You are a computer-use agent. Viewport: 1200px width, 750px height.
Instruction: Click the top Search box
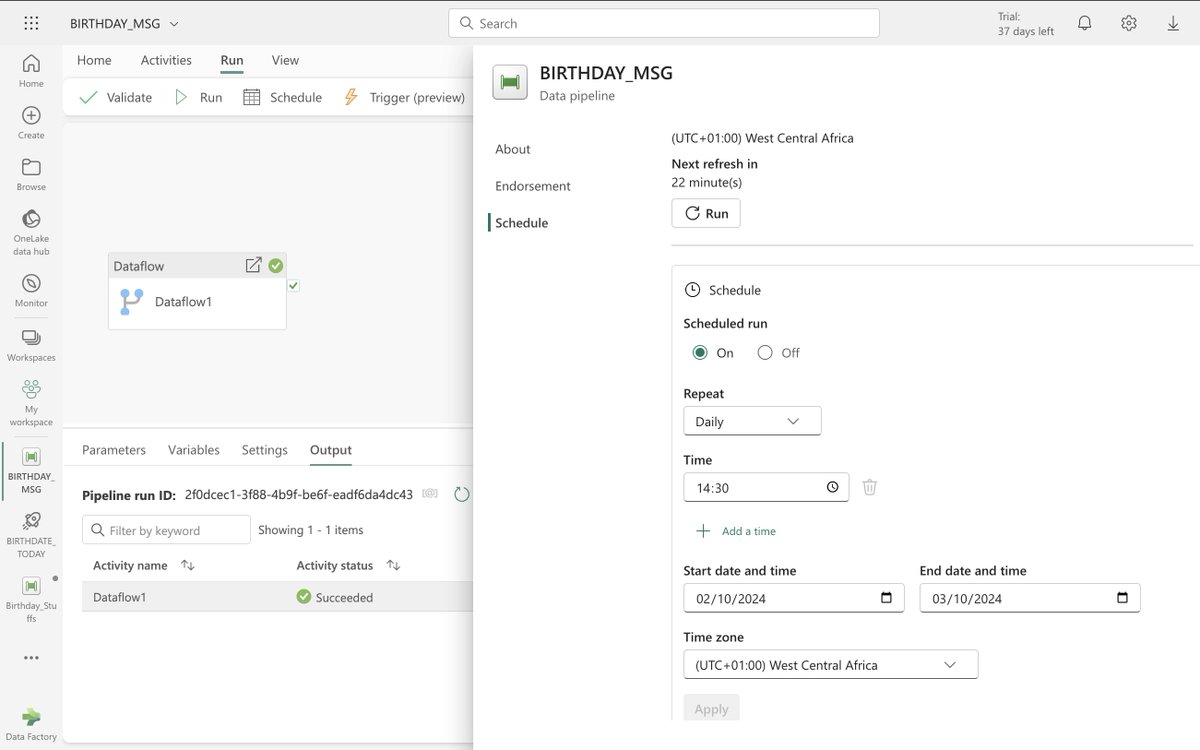664,23
